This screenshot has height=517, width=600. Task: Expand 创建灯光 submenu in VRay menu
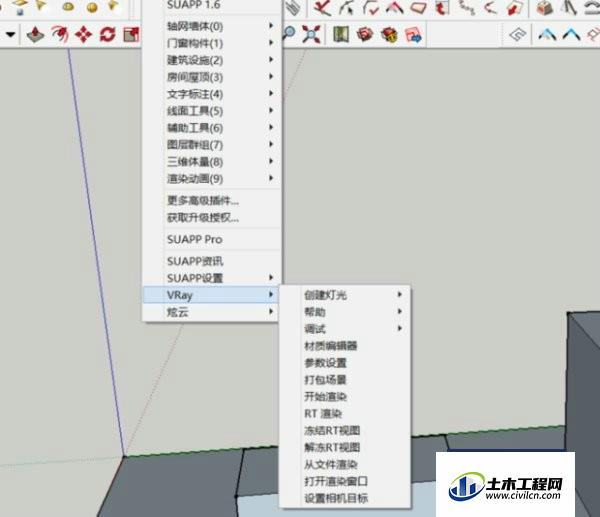coord(345,295)
